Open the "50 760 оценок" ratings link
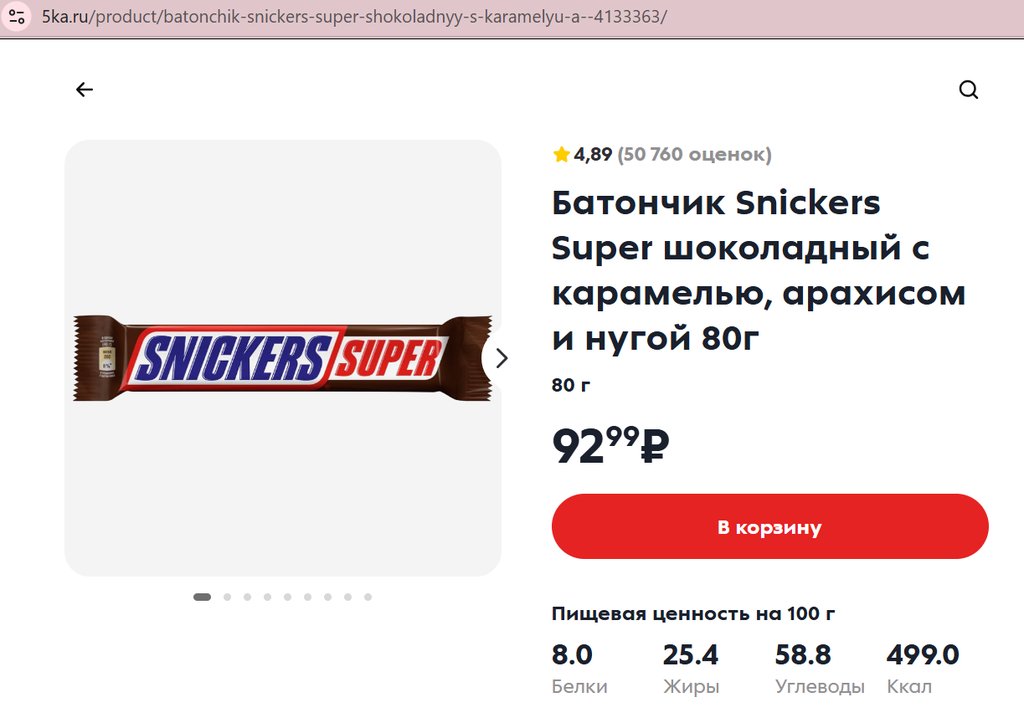 (694, 155)
